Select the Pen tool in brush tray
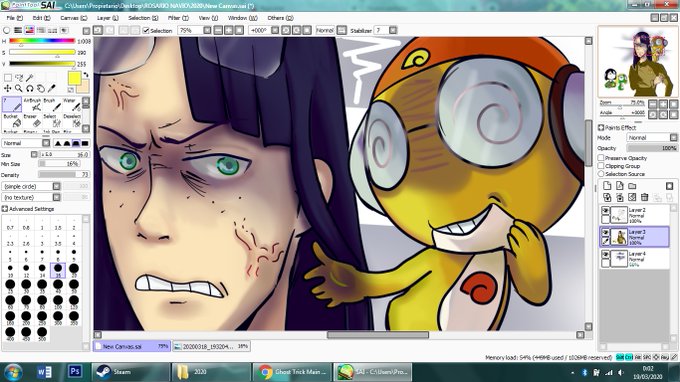The width and height of the screenshot is (680, 382). pyautogui.click(x=12, y=104)
